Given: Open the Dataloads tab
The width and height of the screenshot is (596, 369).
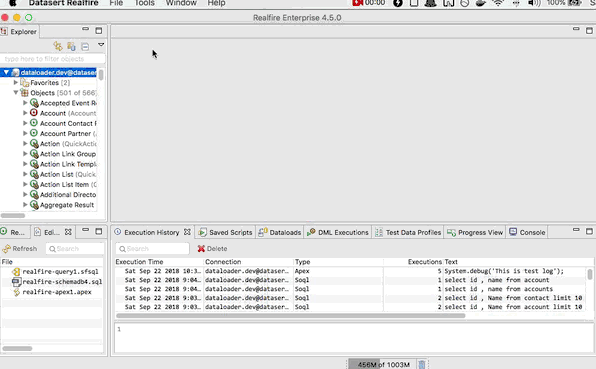Looking at the screenshot, I should tap(280, 232).
